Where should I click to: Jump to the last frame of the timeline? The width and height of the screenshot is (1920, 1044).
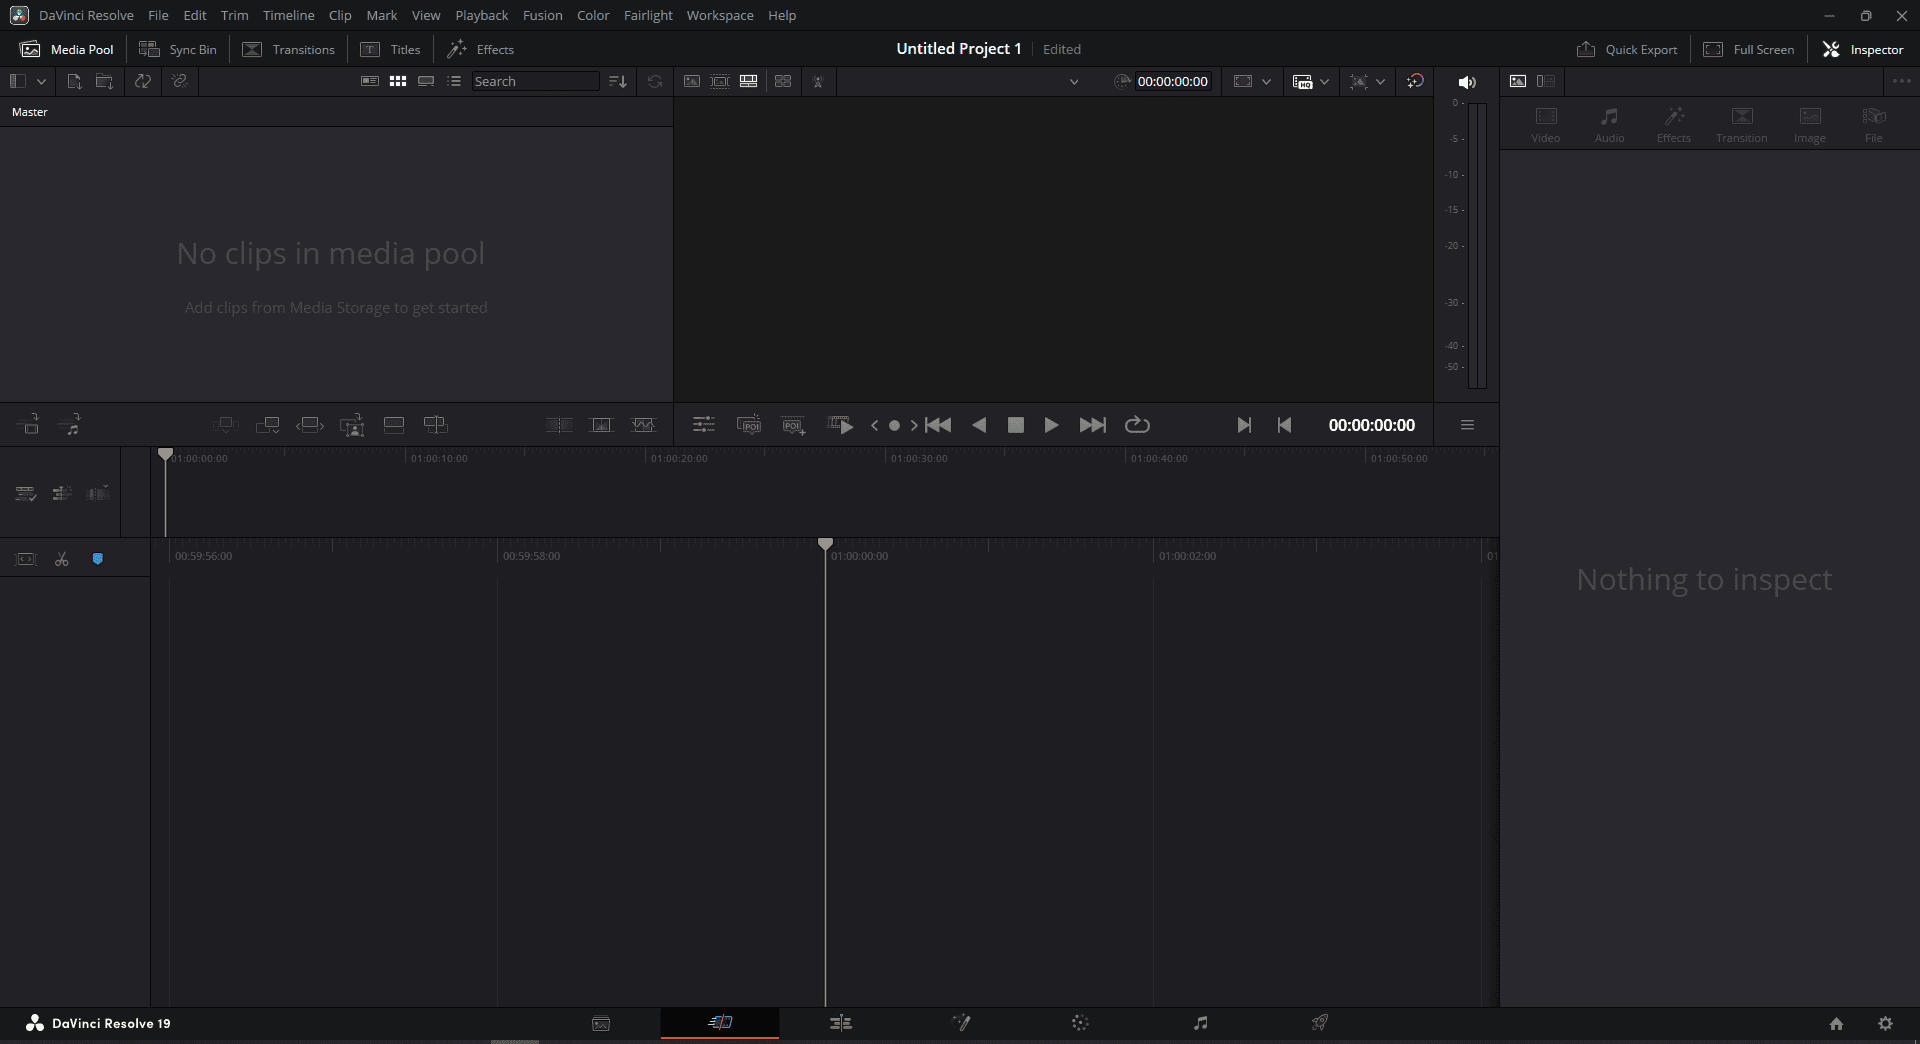pyautogui.click(x=1093, y=425)
